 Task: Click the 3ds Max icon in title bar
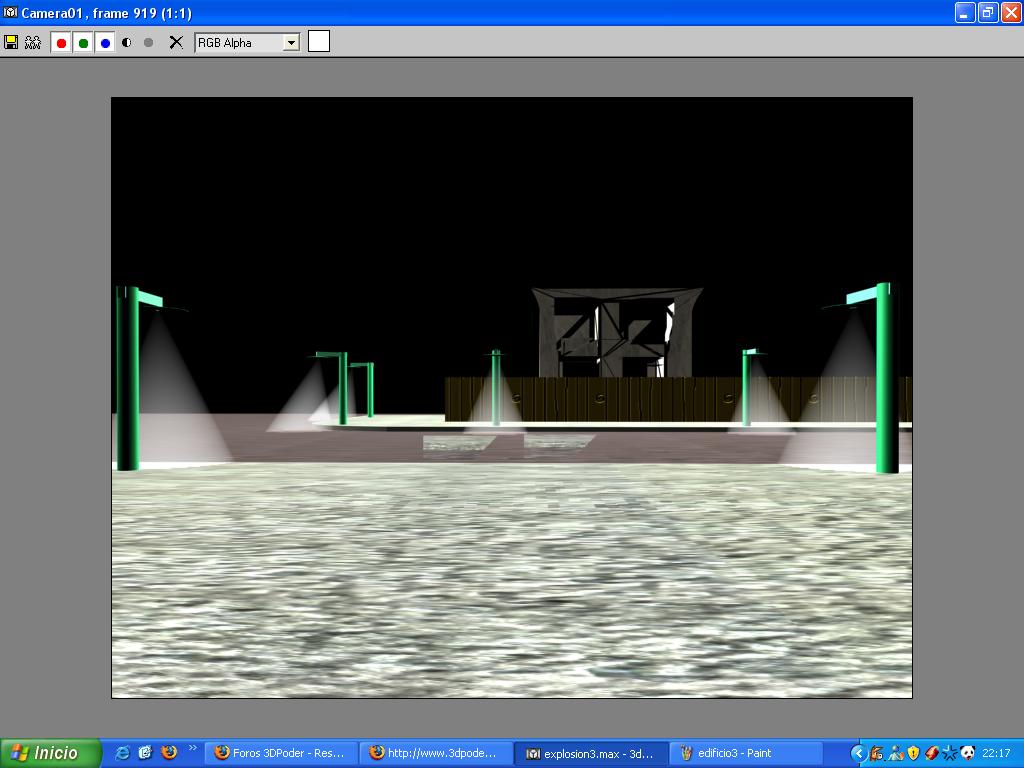(10, 12)
